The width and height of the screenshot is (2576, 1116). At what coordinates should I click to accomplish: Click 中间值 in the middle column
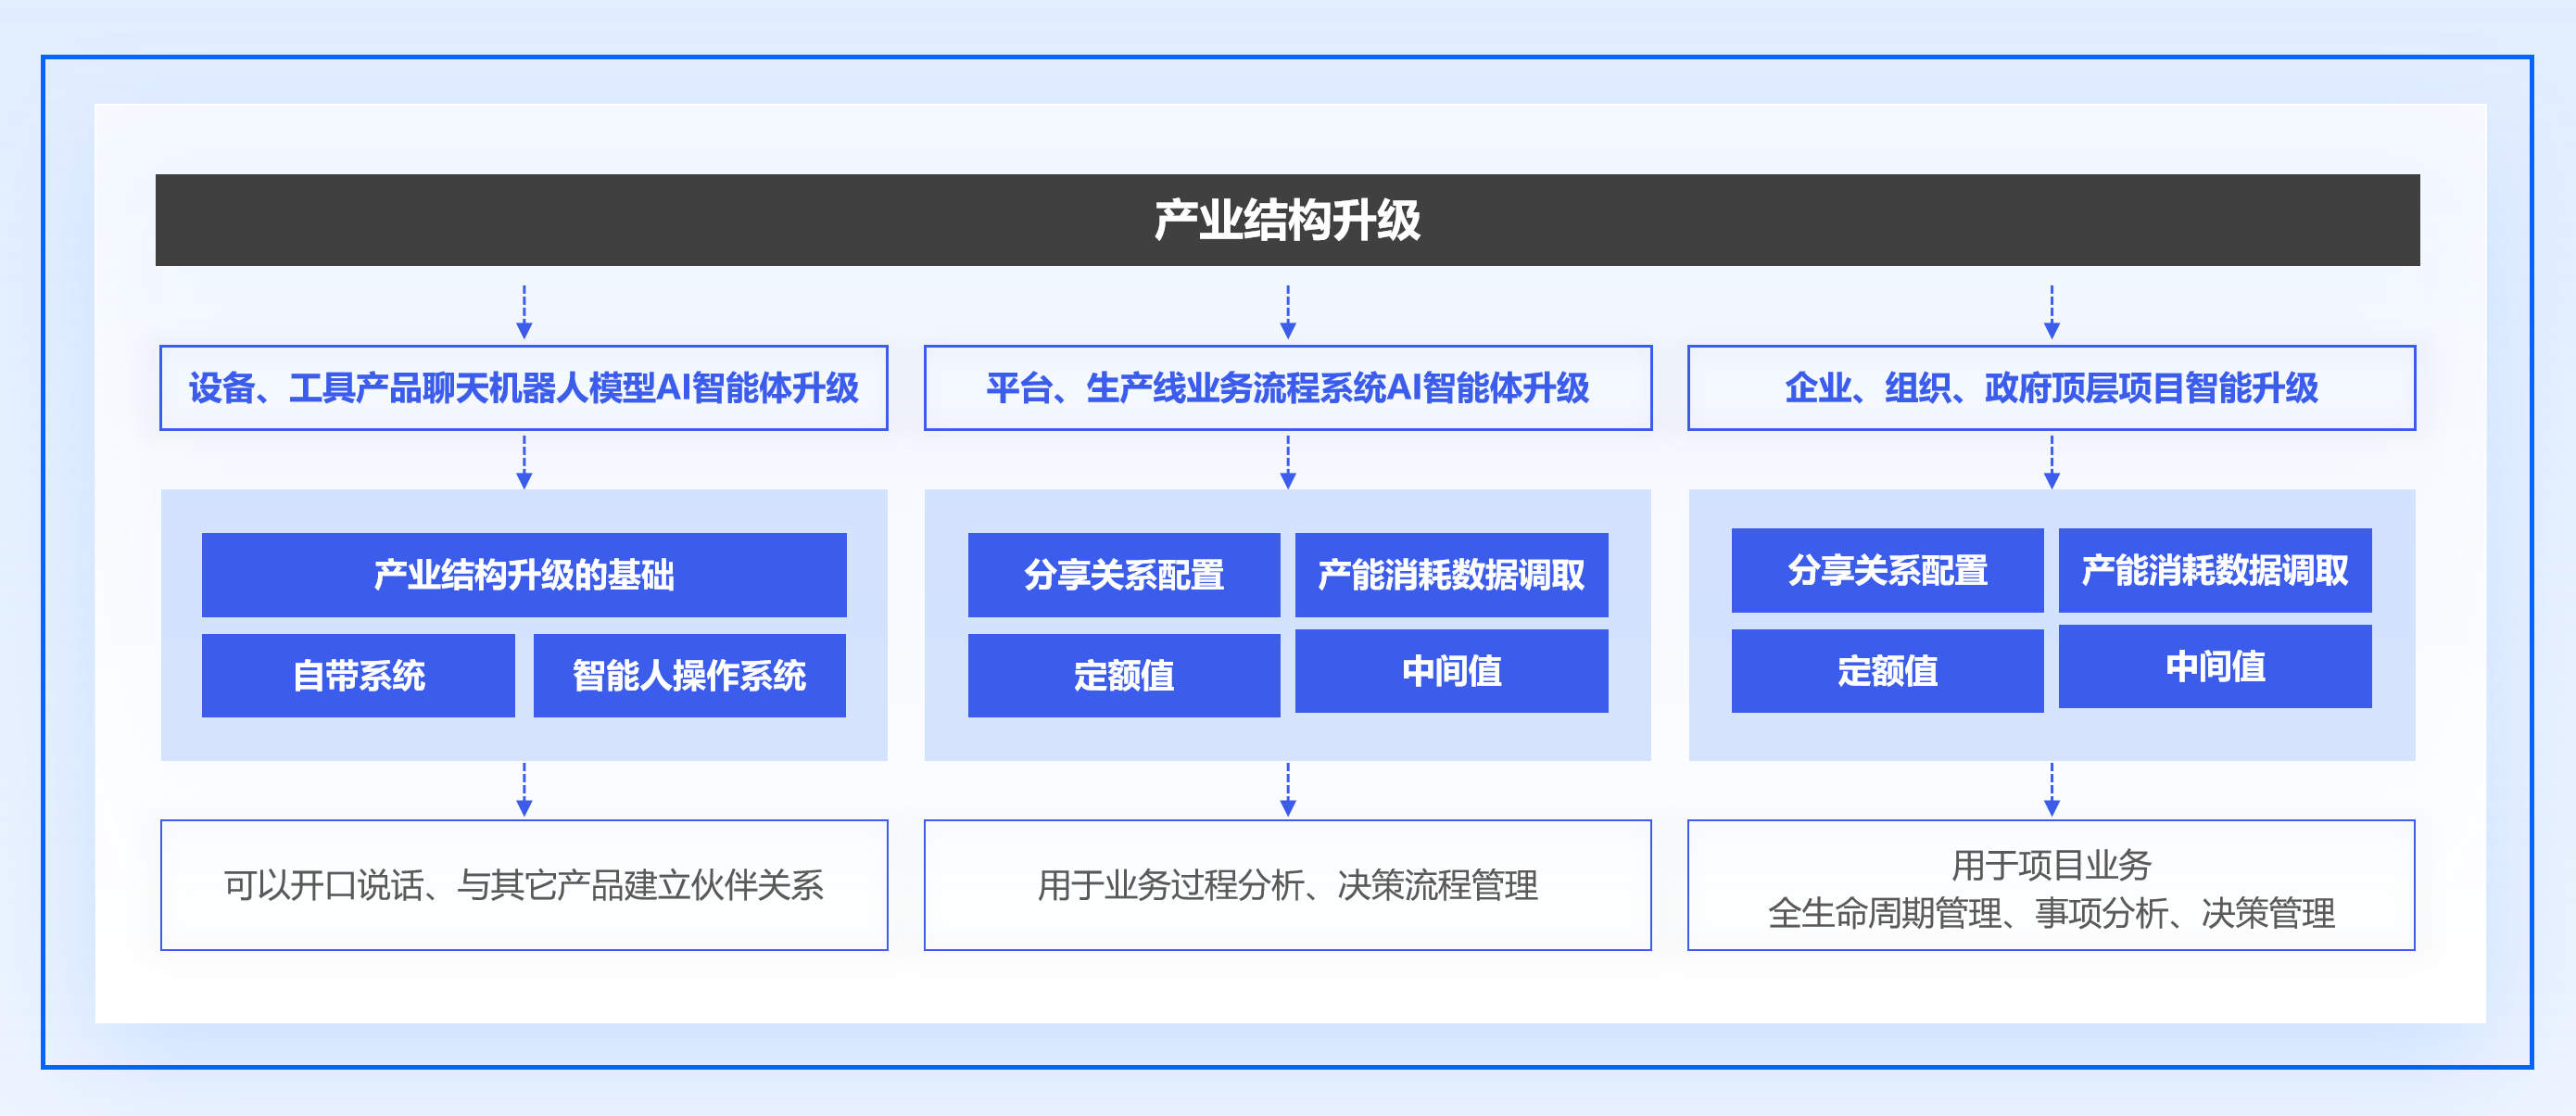tap(1451, 670)
